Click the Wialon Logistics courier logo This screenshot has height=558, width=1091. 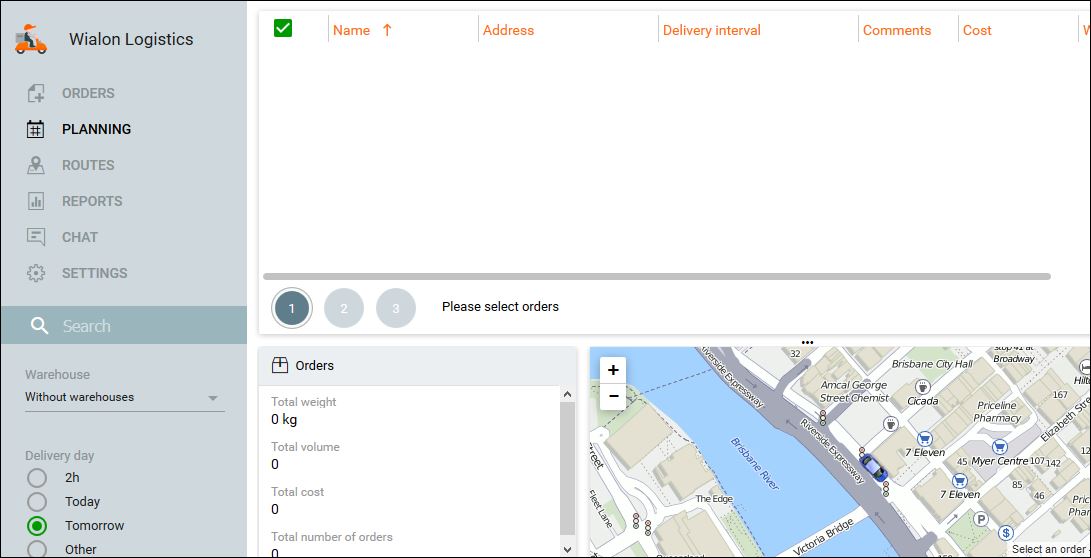31,39
